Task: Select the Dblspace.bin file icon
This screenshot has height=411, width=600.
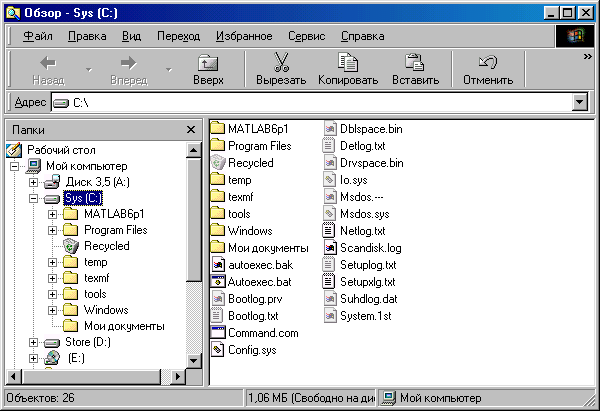Action: click(x=329, y=129)
